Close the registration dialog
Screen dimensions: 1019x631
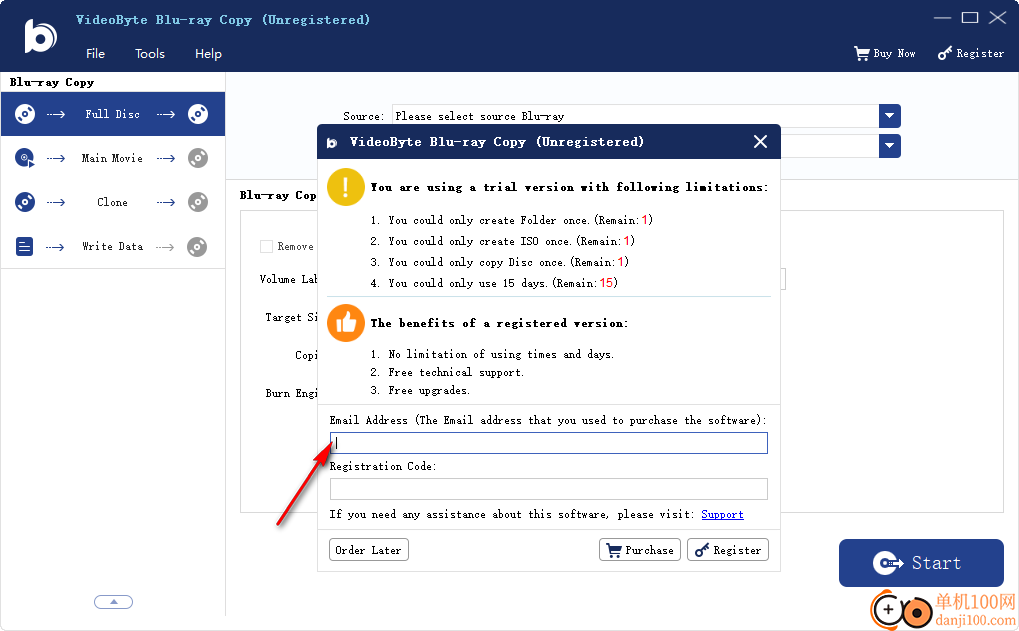[760, 142]
